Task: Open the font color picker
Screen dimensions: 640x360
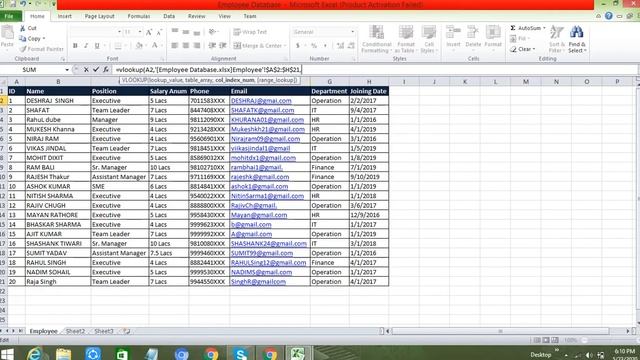Action: [x=156, y=46]
